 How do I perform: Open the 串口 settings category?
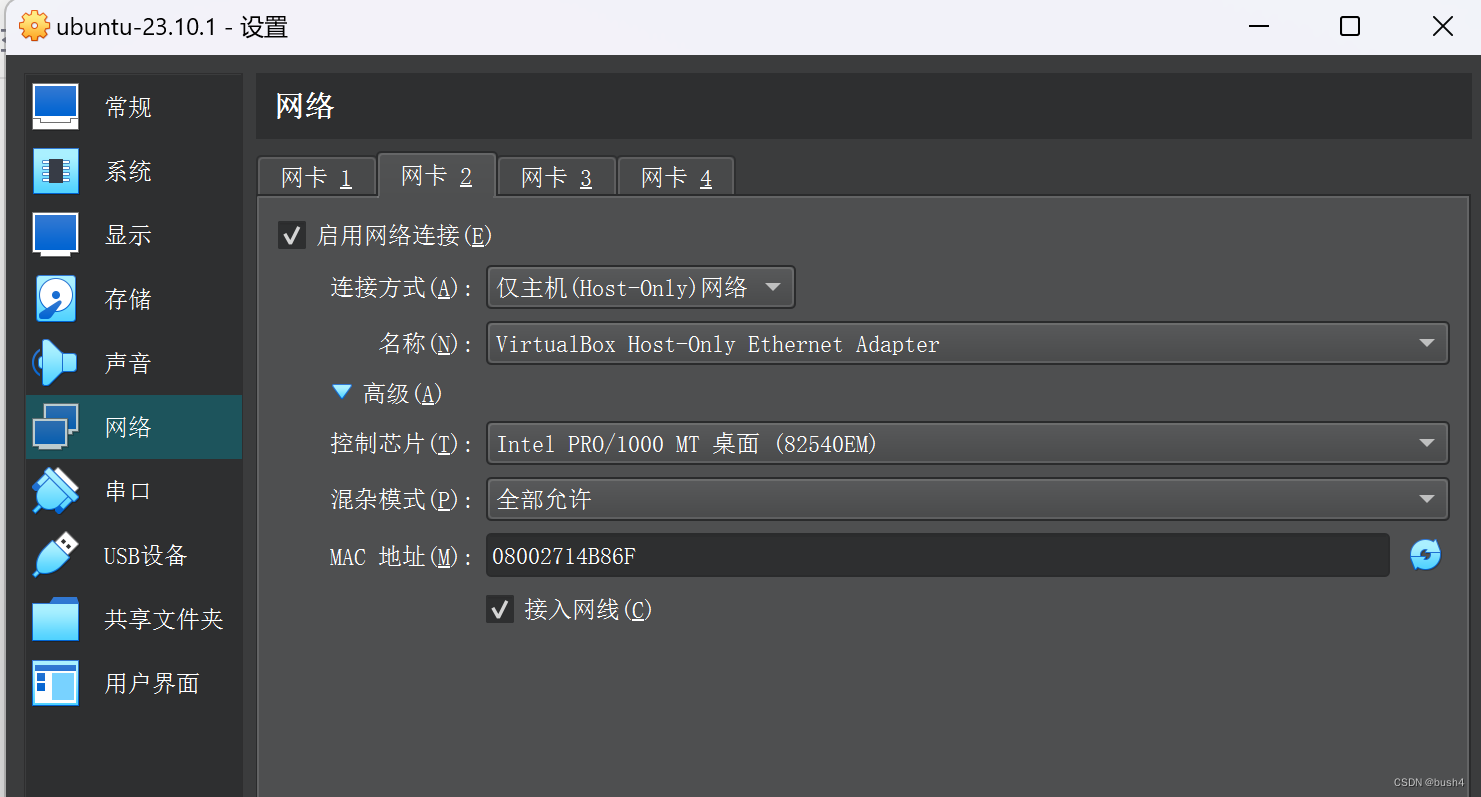click(134, 491)
